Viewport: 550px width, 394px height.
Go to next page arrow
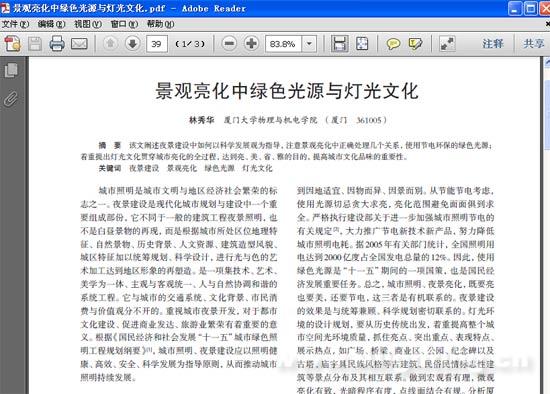(x=132, y=44)
